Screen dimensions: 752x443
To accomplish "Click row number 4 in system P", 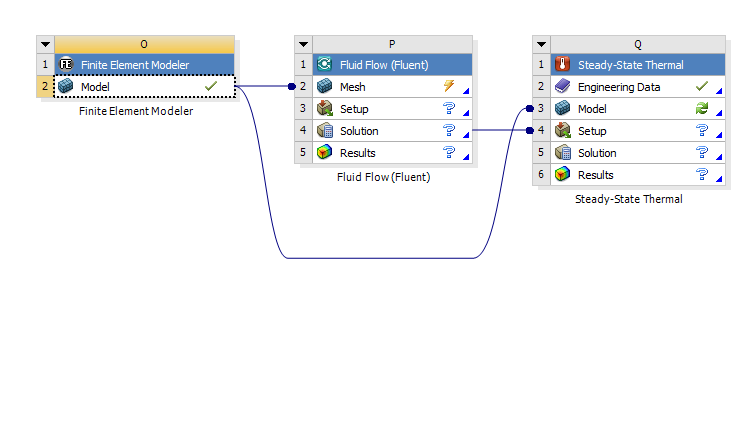I will coord(303,130).
